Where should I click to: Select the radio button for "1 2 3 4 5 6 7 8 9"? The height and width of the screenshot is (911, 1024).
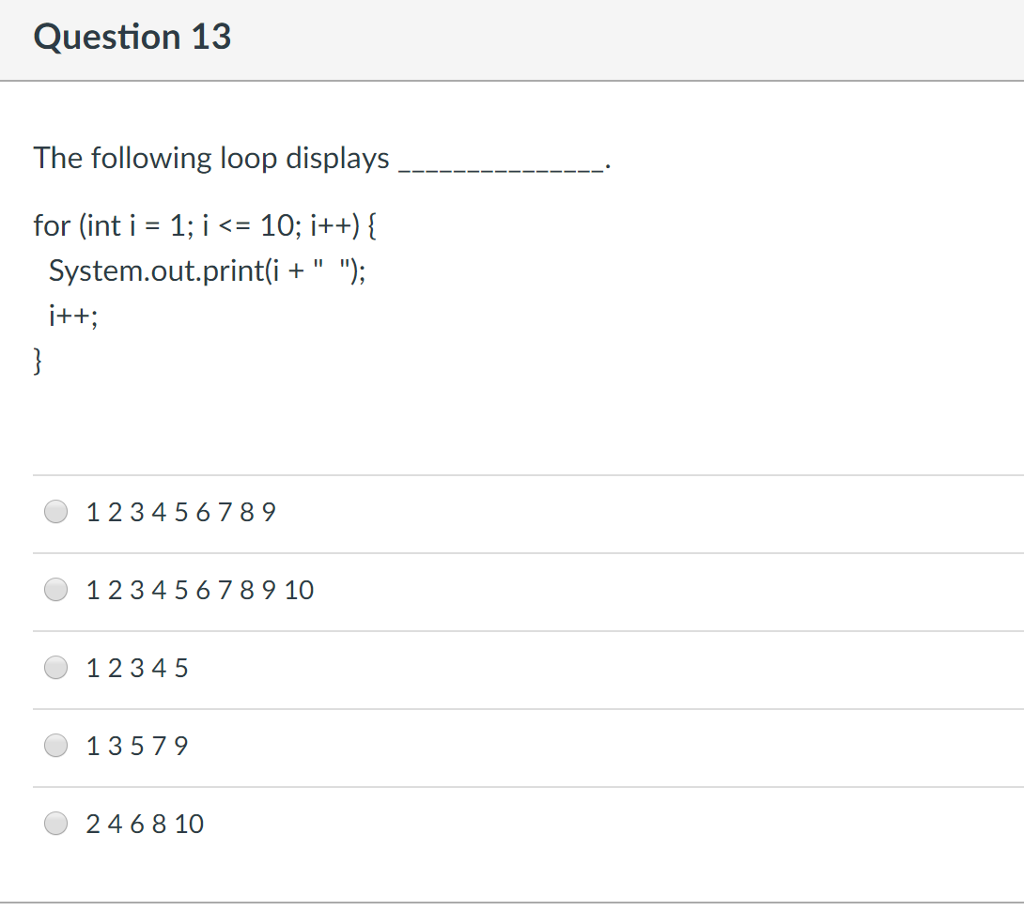(x=56, y=511)
